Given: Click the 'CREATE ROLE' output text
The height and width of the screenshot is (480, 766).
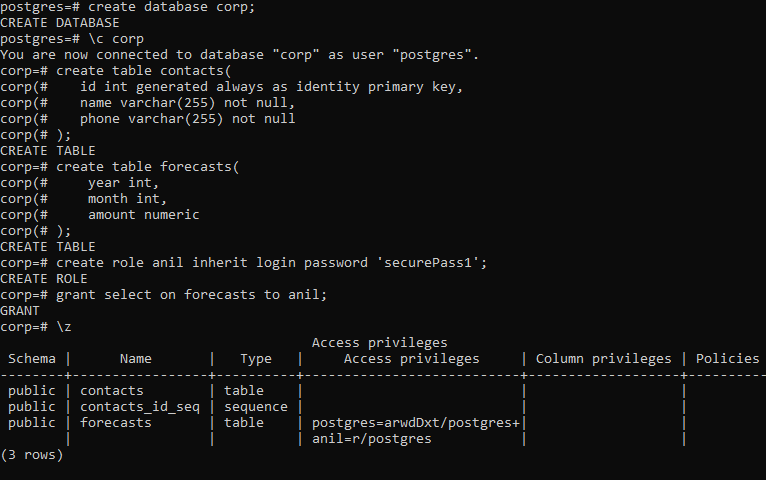Looking at the screenshot, I should (x=44, y=279).
